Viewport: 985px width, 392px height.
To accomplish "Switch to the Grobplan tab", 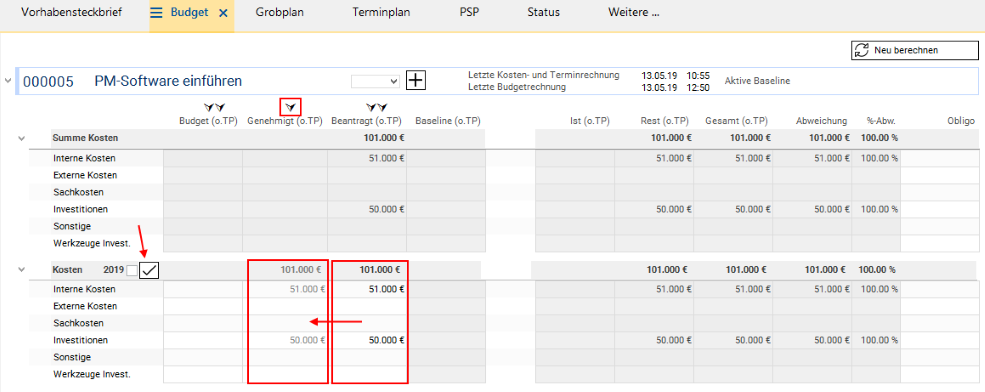I will tap(280, 13).
